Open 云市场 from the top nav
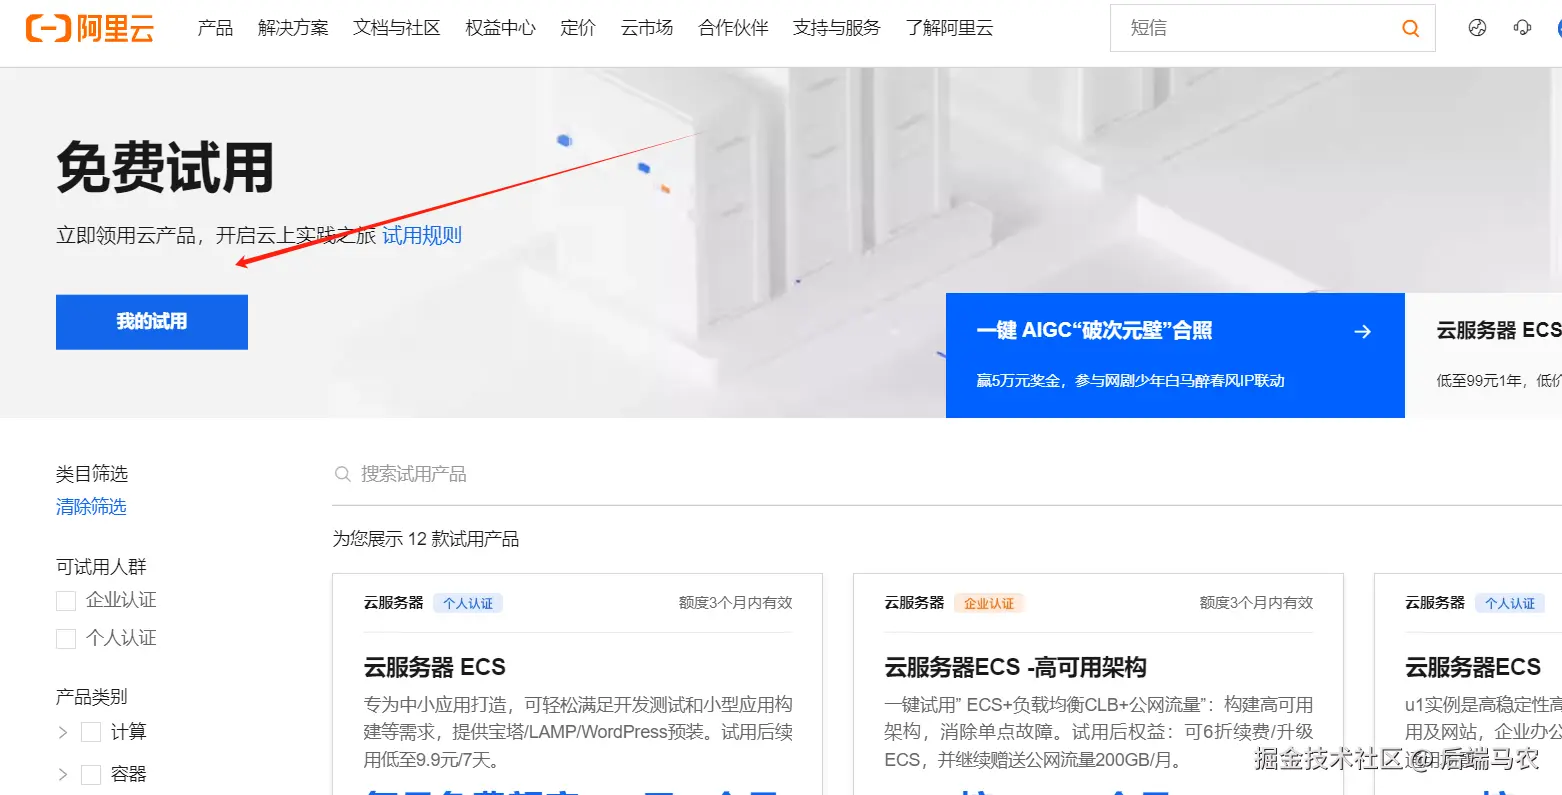 click(647, 28)
